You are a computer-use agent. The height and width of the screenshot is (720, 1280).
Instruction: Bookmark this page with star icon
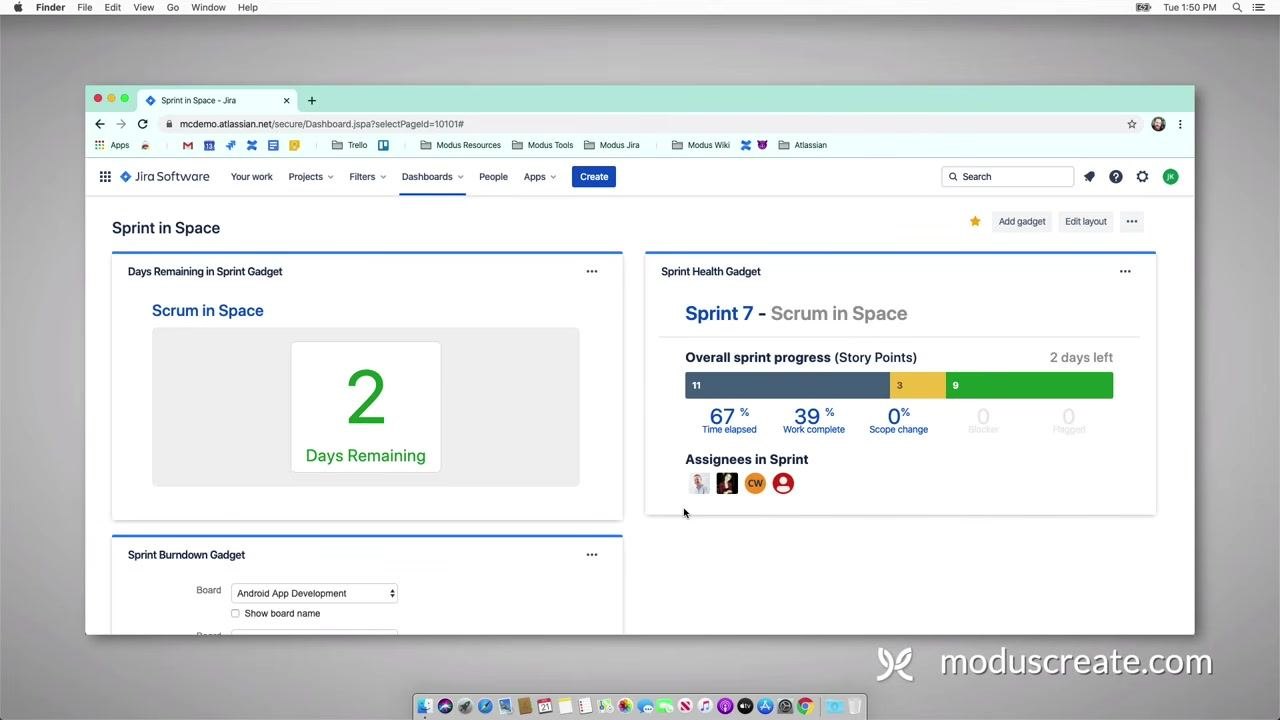1132,124
